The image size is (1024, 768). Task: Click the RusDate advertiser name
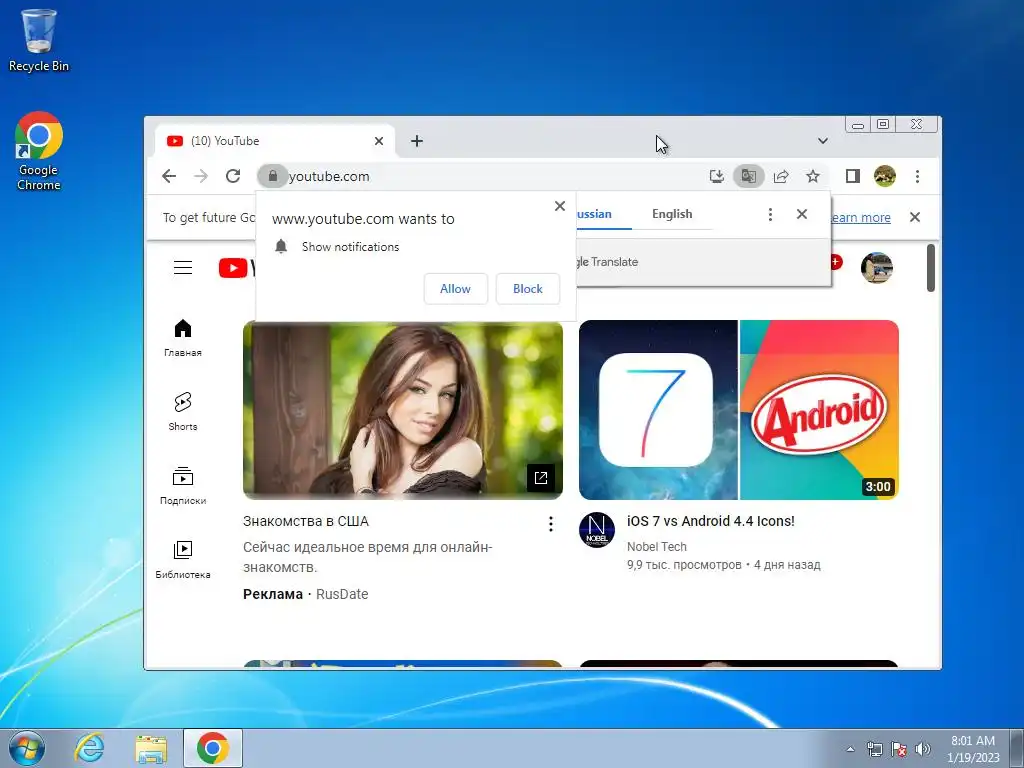(342, 594)
